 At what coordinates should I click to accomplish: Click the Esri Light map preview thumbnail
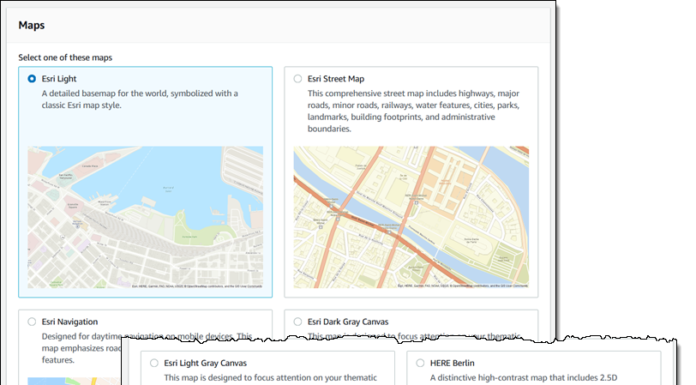pos(145,217)
